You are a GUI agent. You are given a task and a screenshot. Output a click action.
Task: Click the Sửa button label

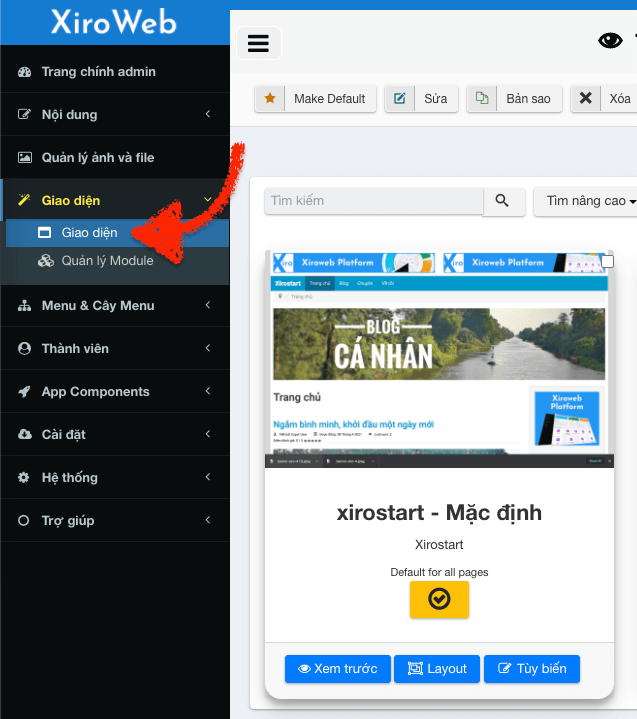click(435, 99)
